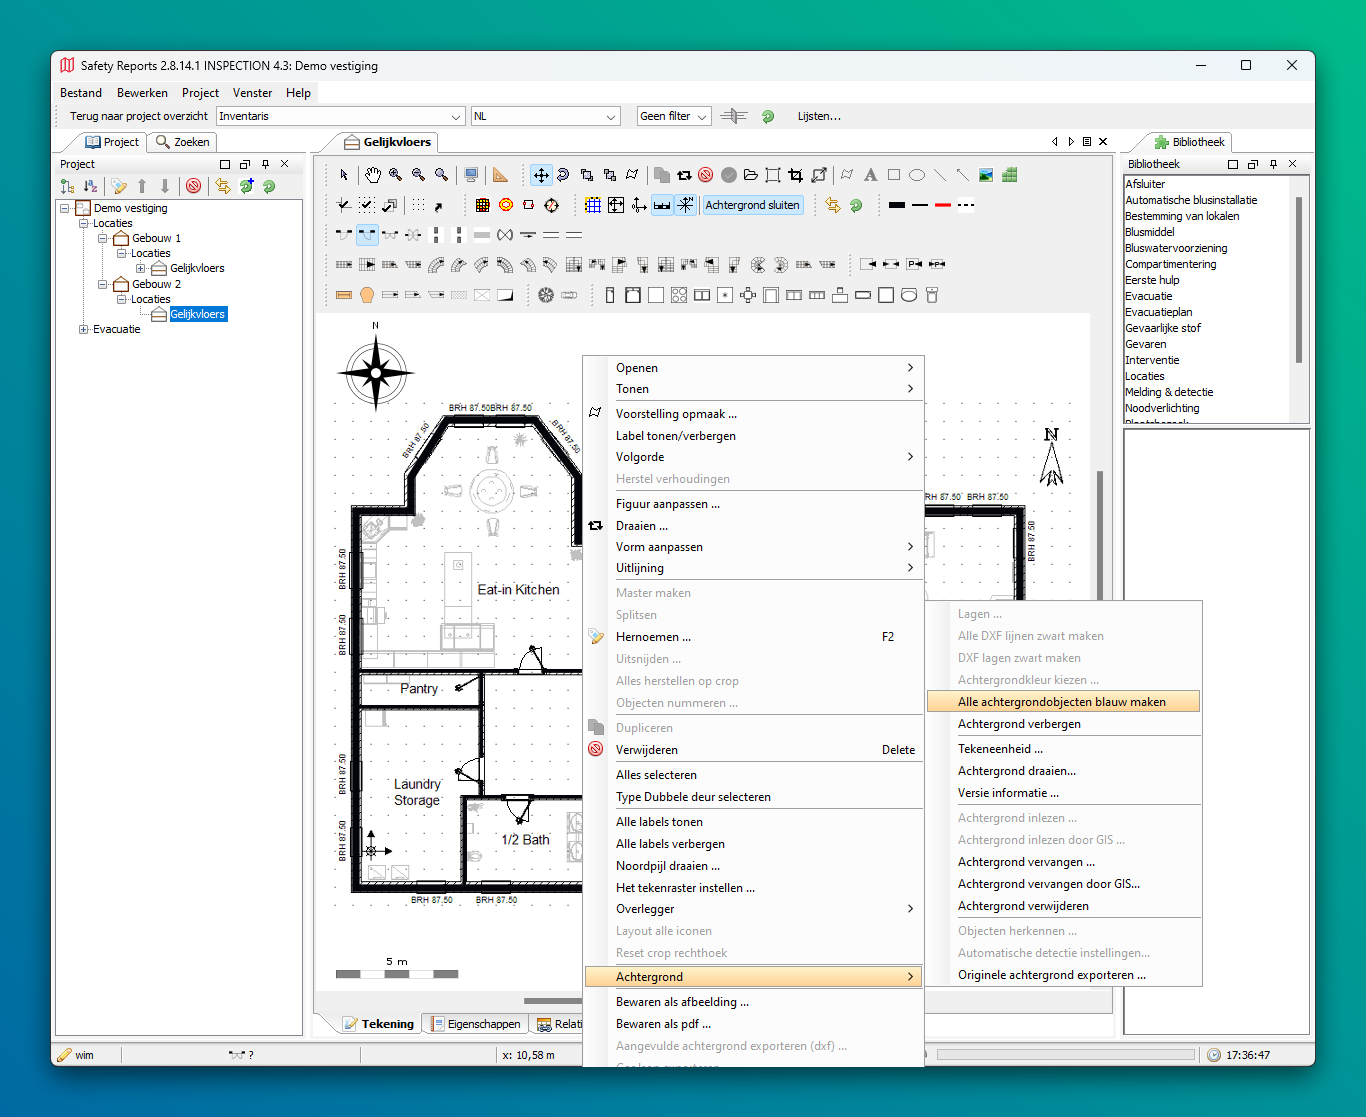Click the sort A-Z icon in Project panel
Viewport: 1366px width, 1117px height.
pyautogui.click(x=91, y=186)
